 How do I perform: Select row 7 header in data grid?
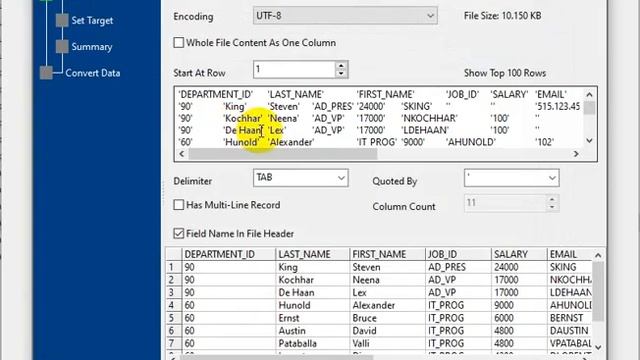[x=173, y=343]
